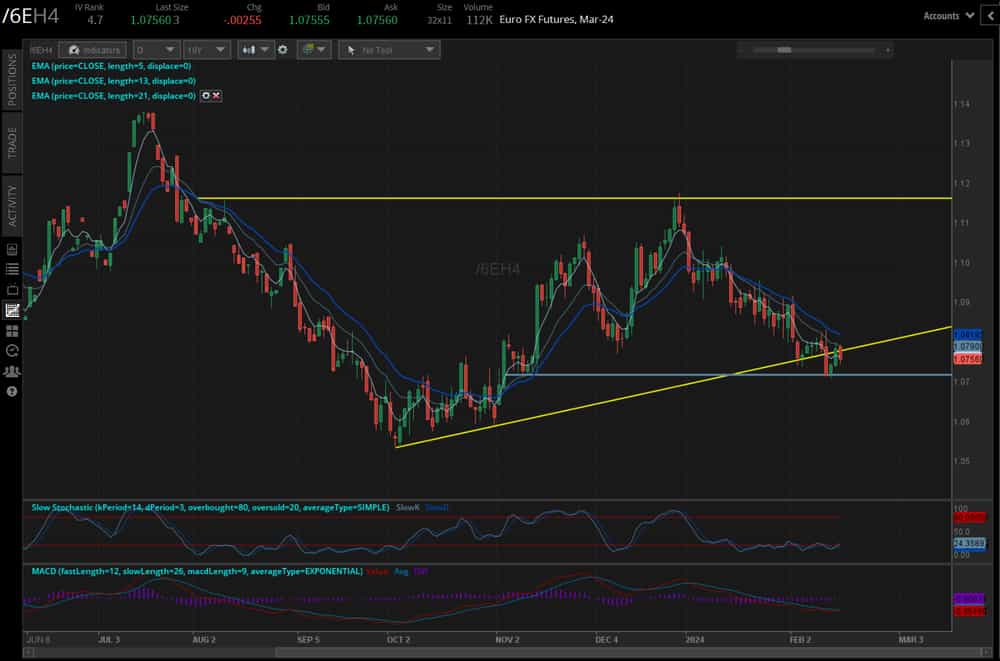Click the blue EMA price bubble on axis
The image size is (1000, 661).
click(967, 334)
